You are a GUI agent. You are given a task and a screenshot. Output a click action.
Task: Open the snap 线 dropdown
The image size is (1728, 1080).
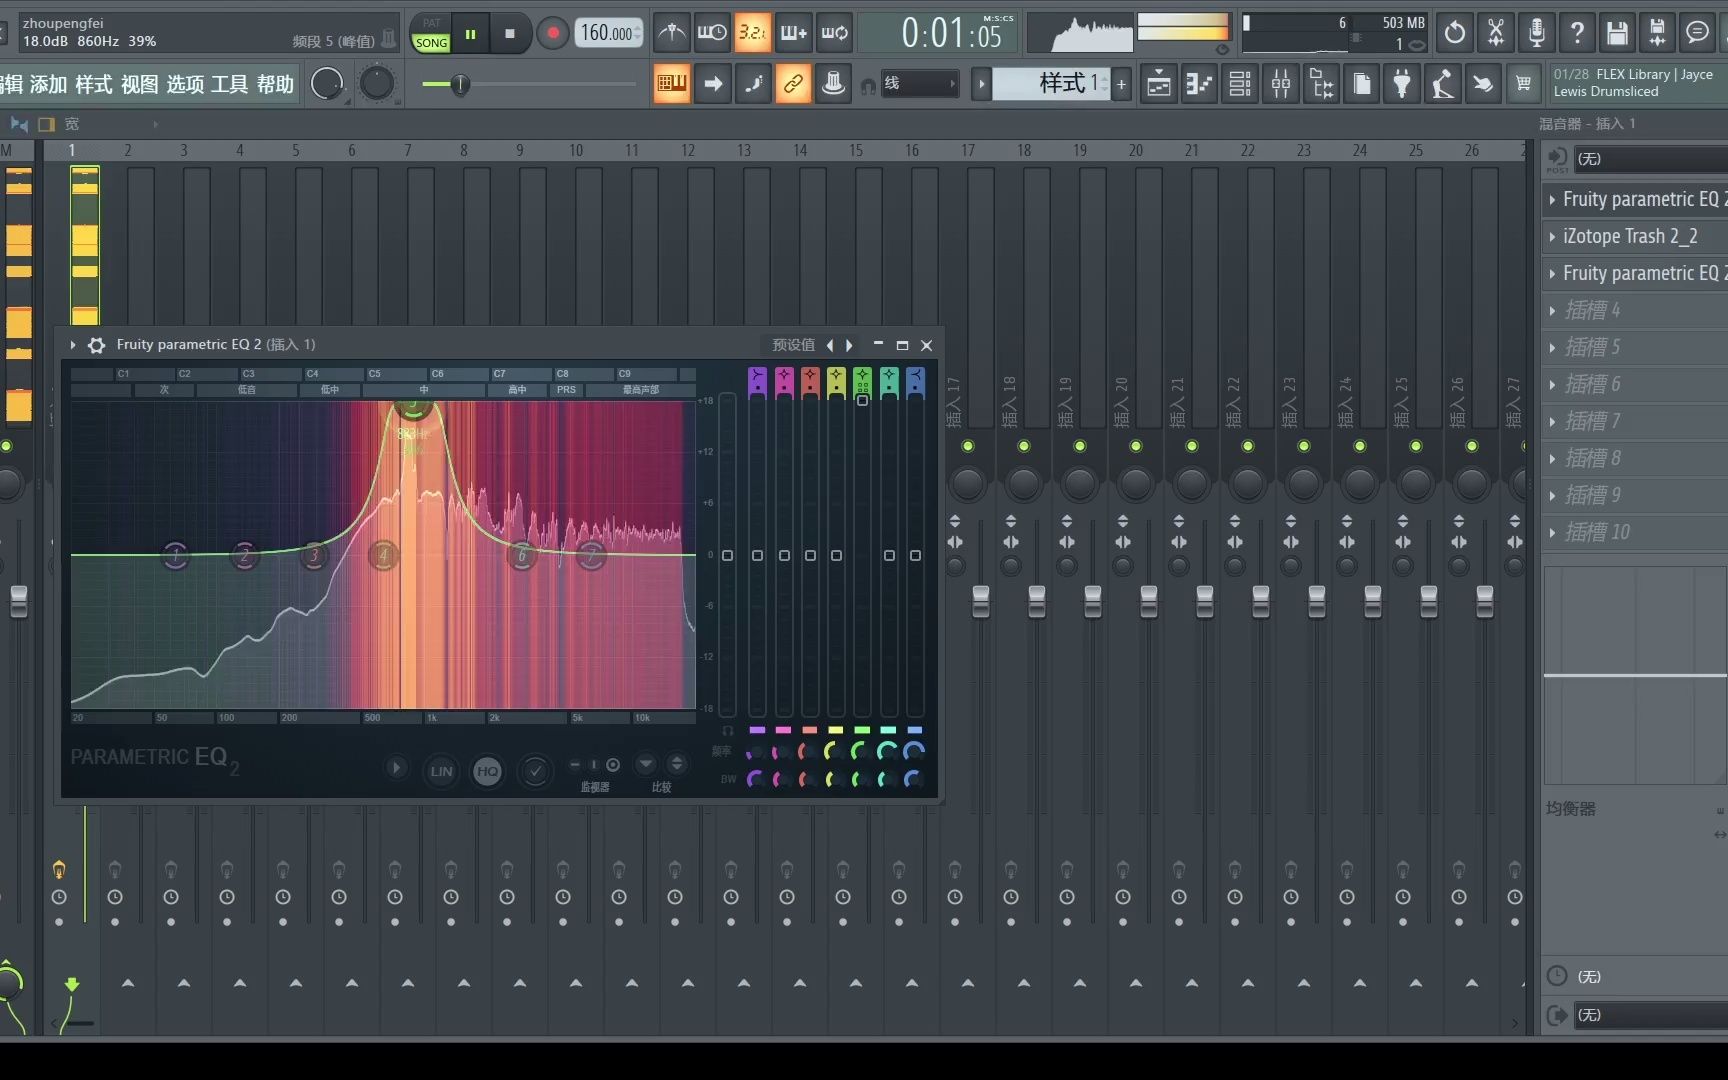coord(919,84)
